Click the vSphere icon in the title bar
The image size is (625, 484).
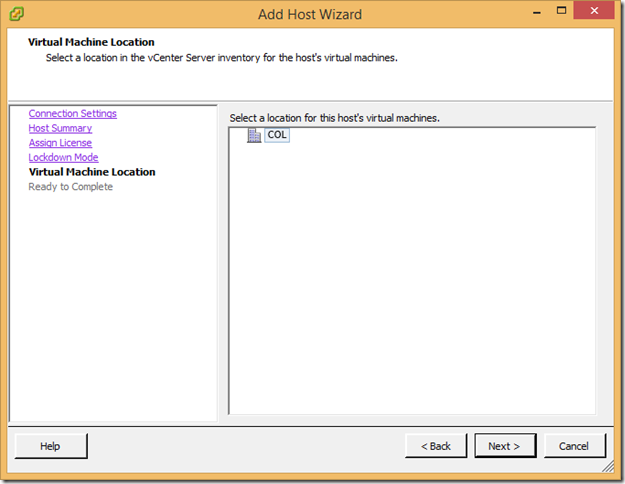point(17,14)
